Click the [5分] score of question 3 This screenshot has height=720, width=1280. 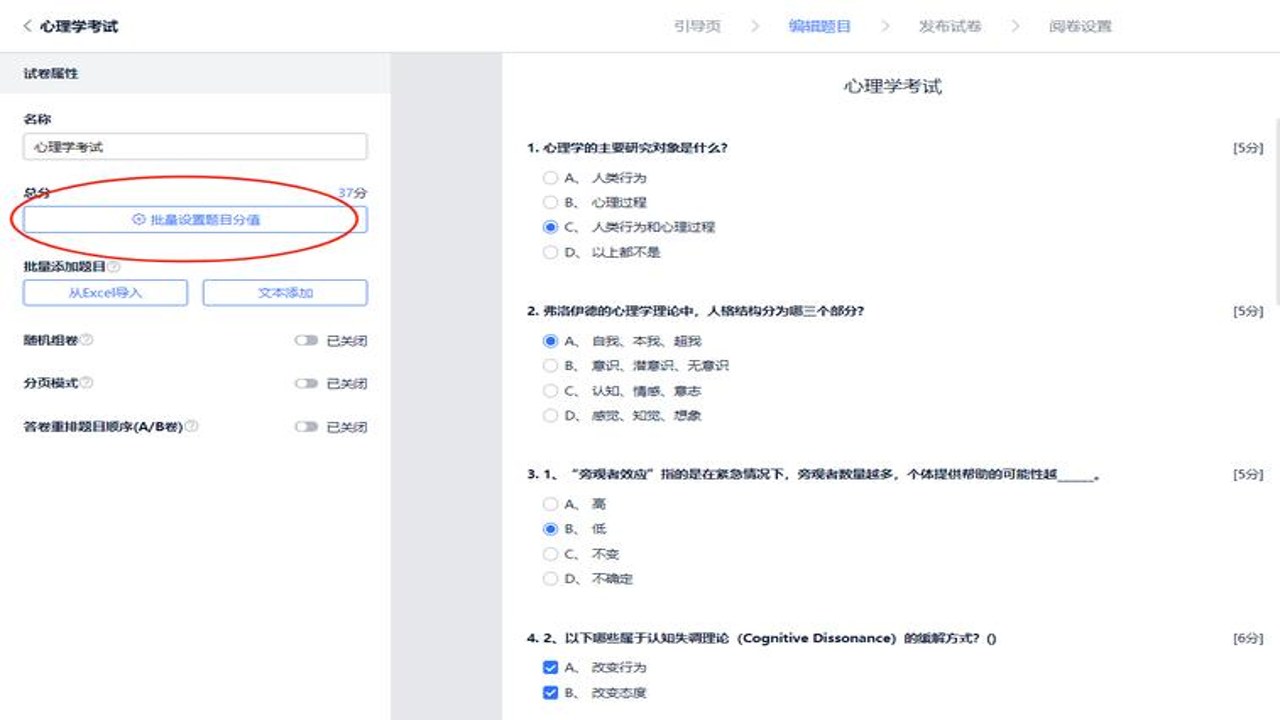pos(1248,474)
